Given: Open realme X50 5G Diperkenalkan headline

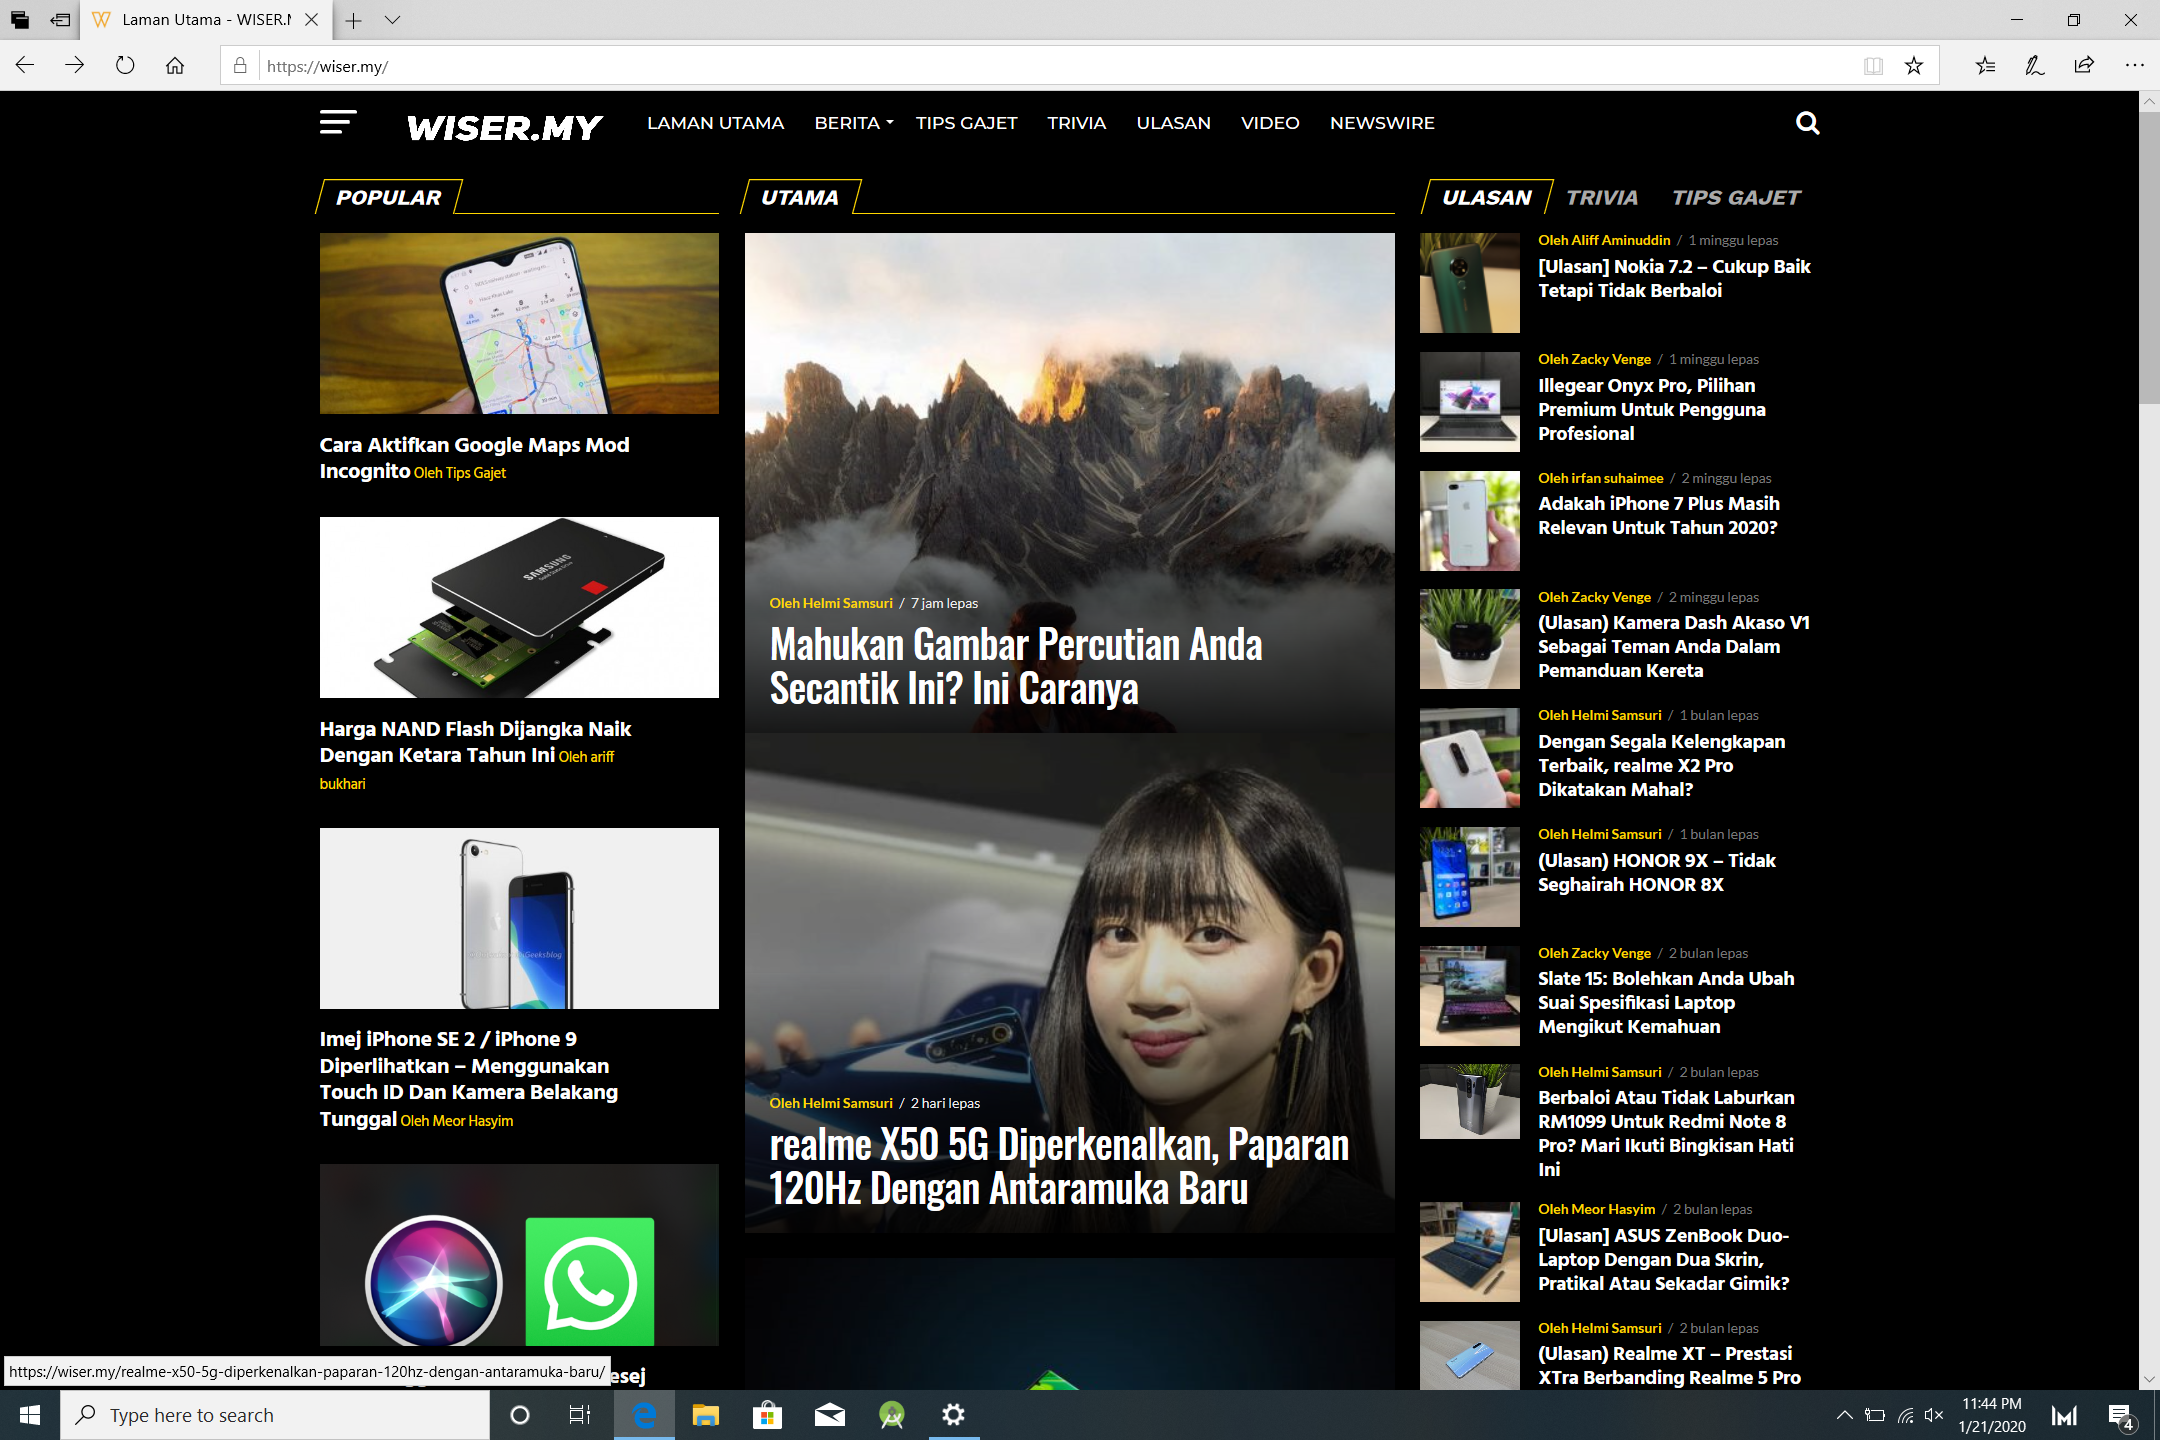Looking at the screenshot, I should pos(1059,1167).
